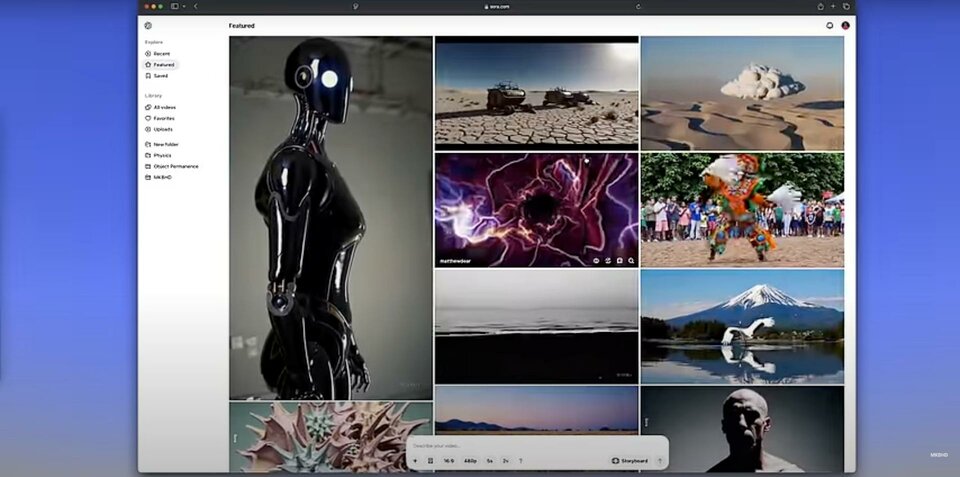Click the plus icon in the prompt bar
Image resolution: width=960 pixels, height=477 pixels.
pos(415,461)
